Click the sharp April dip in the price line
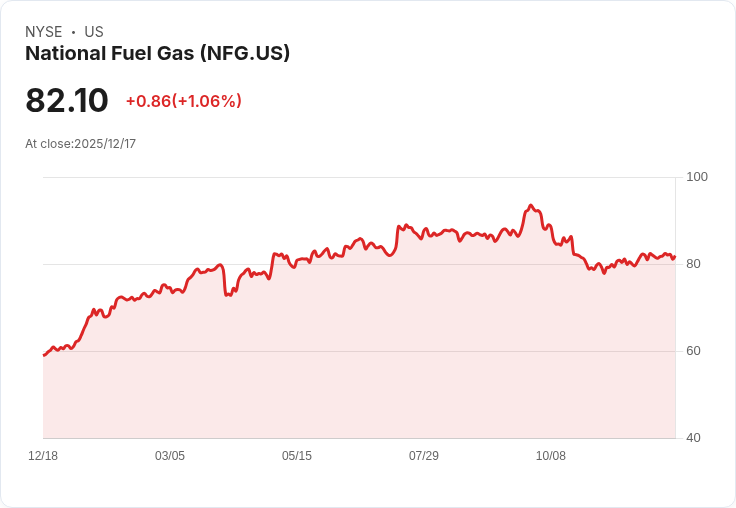This screenshot has height=508, width=736. tap(228, 295)
